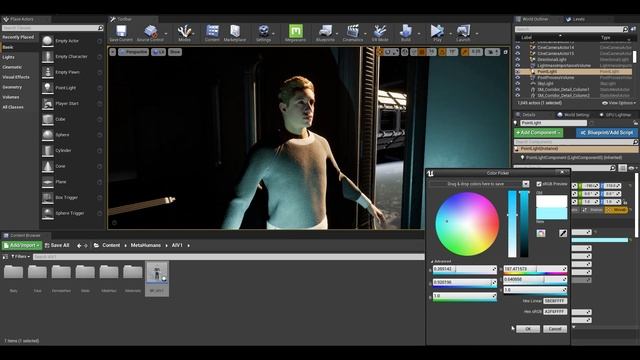Click Cancel in the Color Picker

tap(555, 329)
